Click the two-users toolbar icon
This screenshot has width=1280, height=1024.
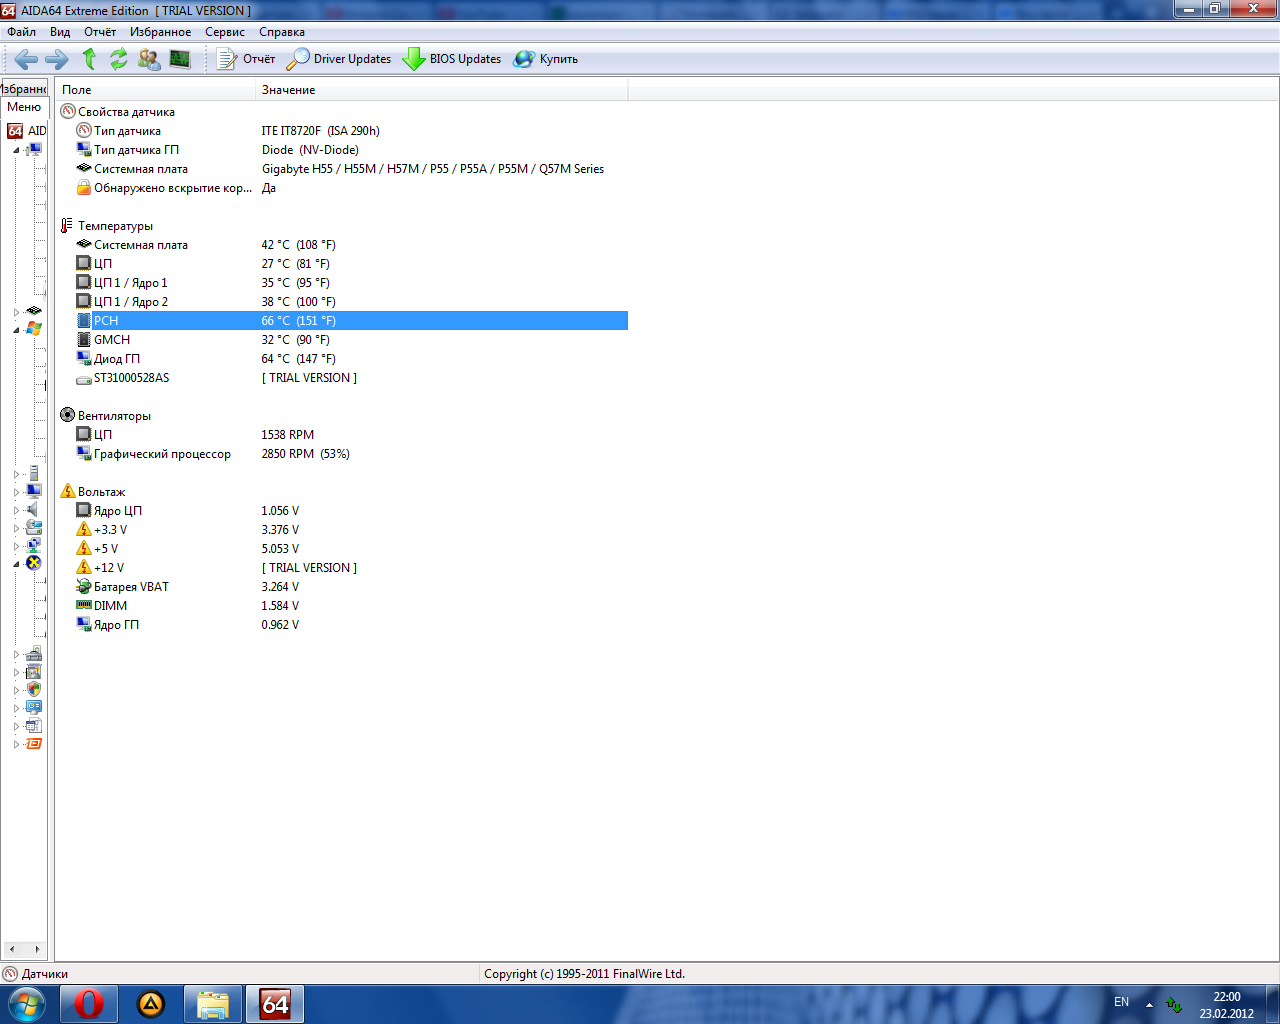[x=149, y=59]
